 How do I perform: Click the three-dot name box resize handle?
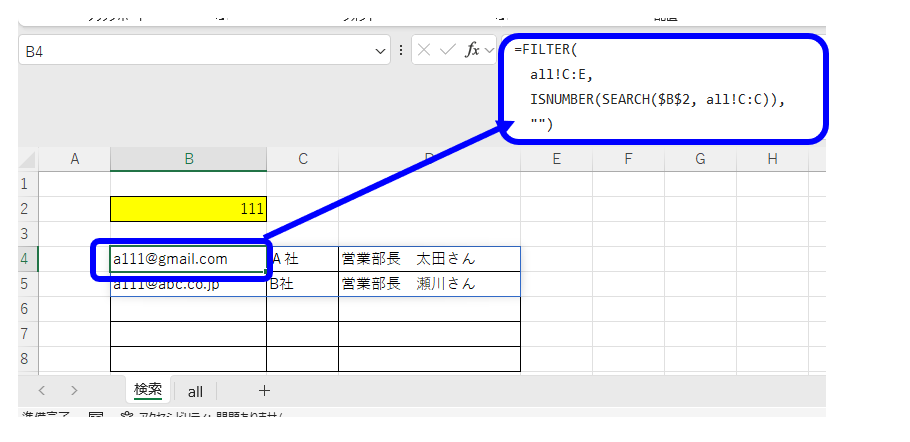click(401, 50)
